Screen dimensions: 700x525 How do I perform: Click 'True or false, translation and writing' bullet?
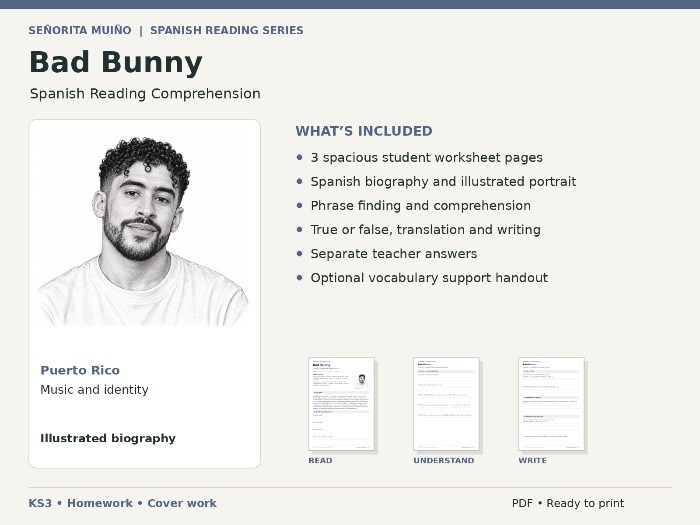(x=425, y=229)
